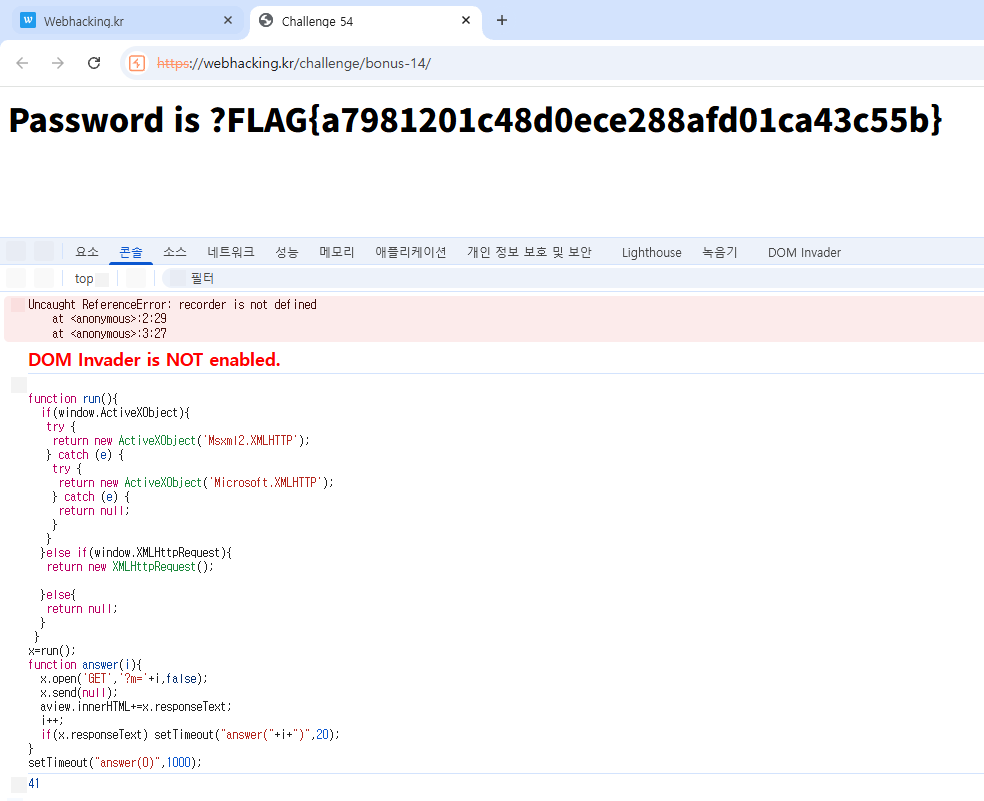Select the Challenge 54 browser tab
Image resolution: width=984 pixels, height=801 pixels.
pyautogui.click(x=366, y=21)
